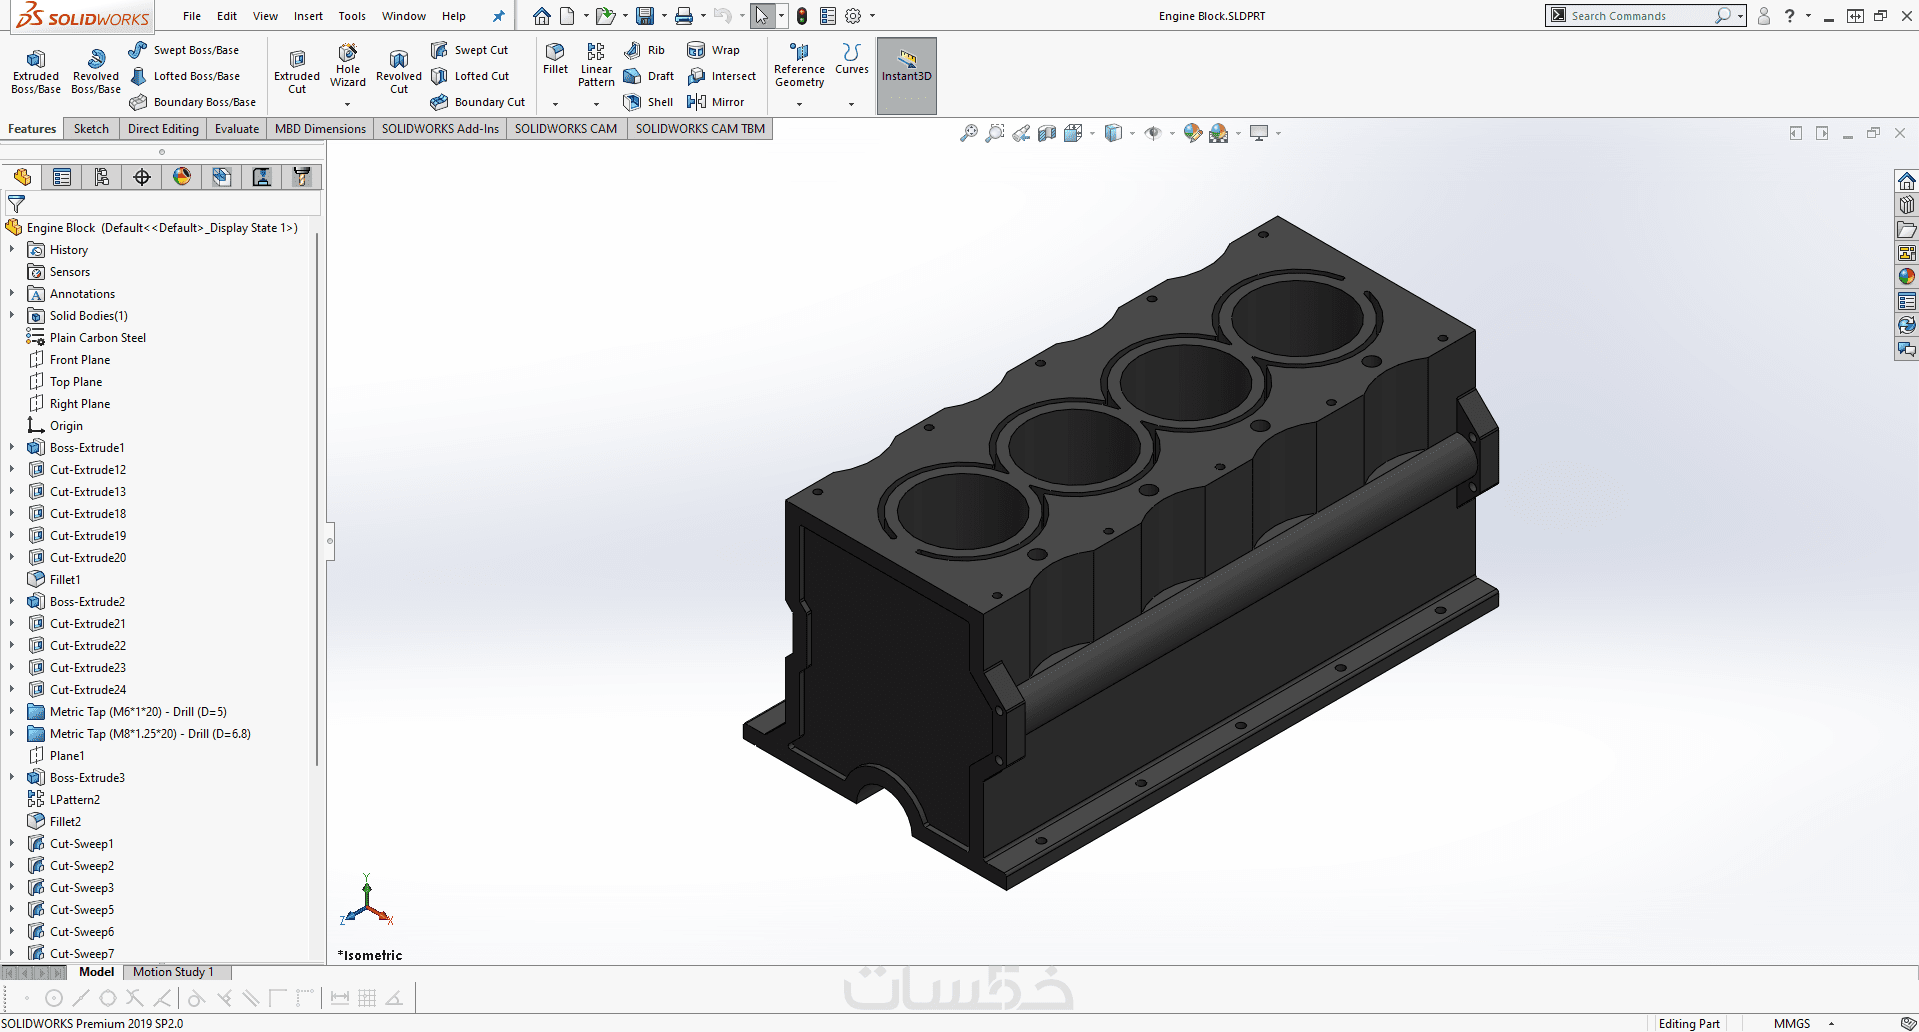This screenshot has height=1032, width=1919.
Task: Open the Tools menu
Action: point(352,16)
